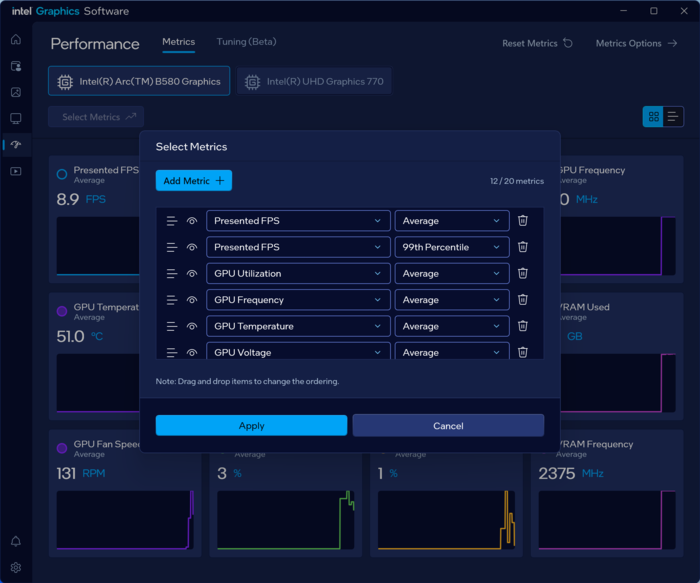Open the Display monitor sidebar icon
This screenshot has width=700, height=583.
coord(16,118)
